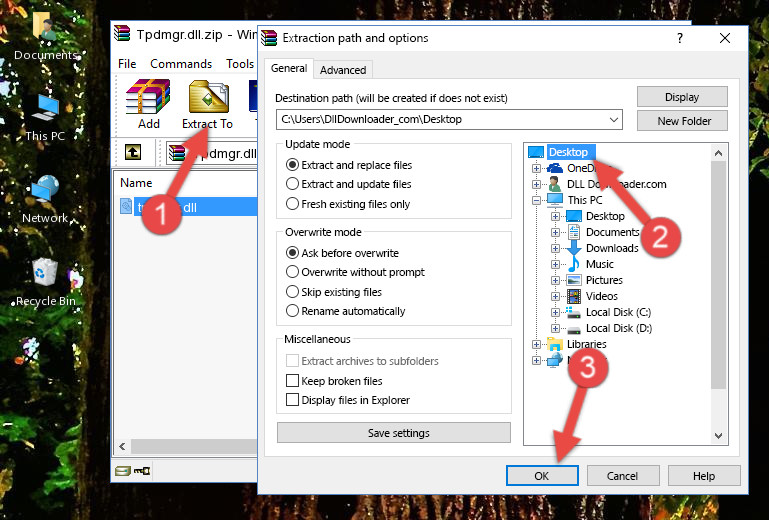The image size is (769, 520).
Task: Select the Pictures folder in tree
Action: click(604, 280)
